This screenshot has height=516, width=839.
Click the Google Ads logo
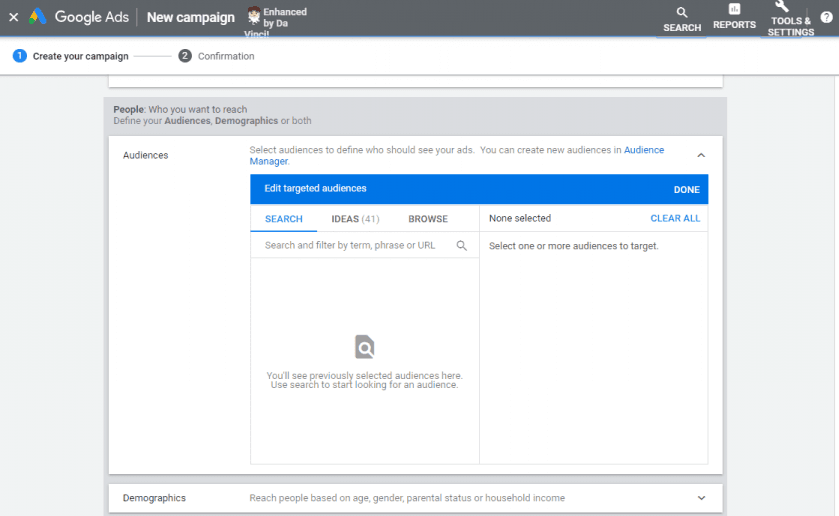pos(38,17)
